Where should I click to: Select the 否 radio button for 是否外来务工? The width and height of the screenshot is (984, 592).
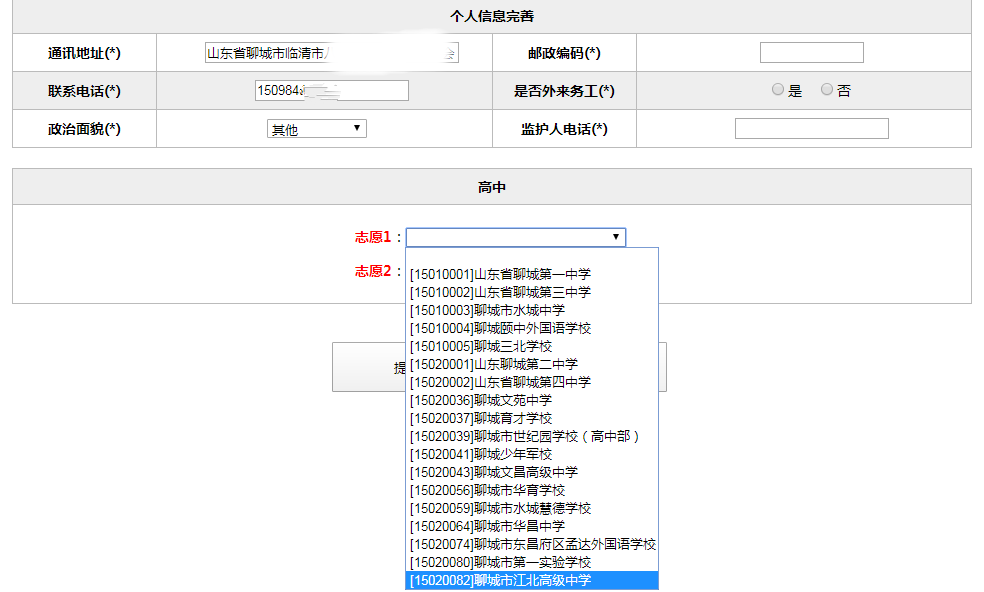click(826, 89)
